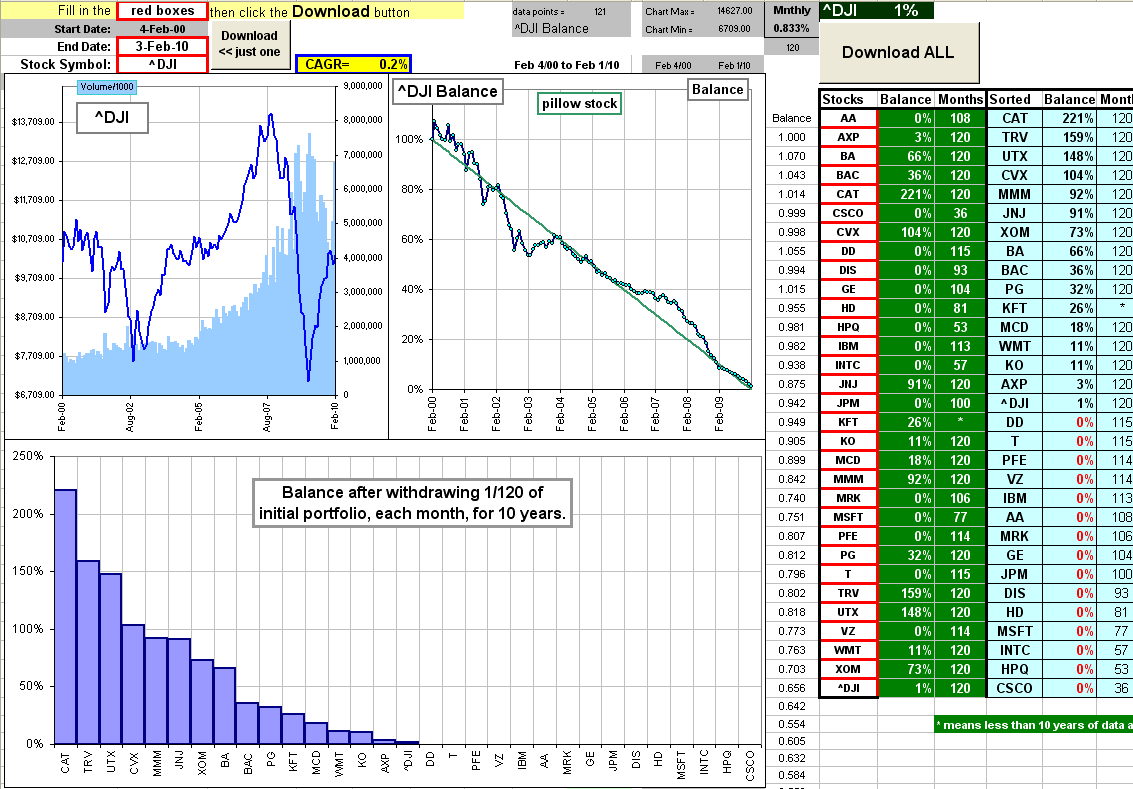Click the data points value 121

tap(600, 12)
